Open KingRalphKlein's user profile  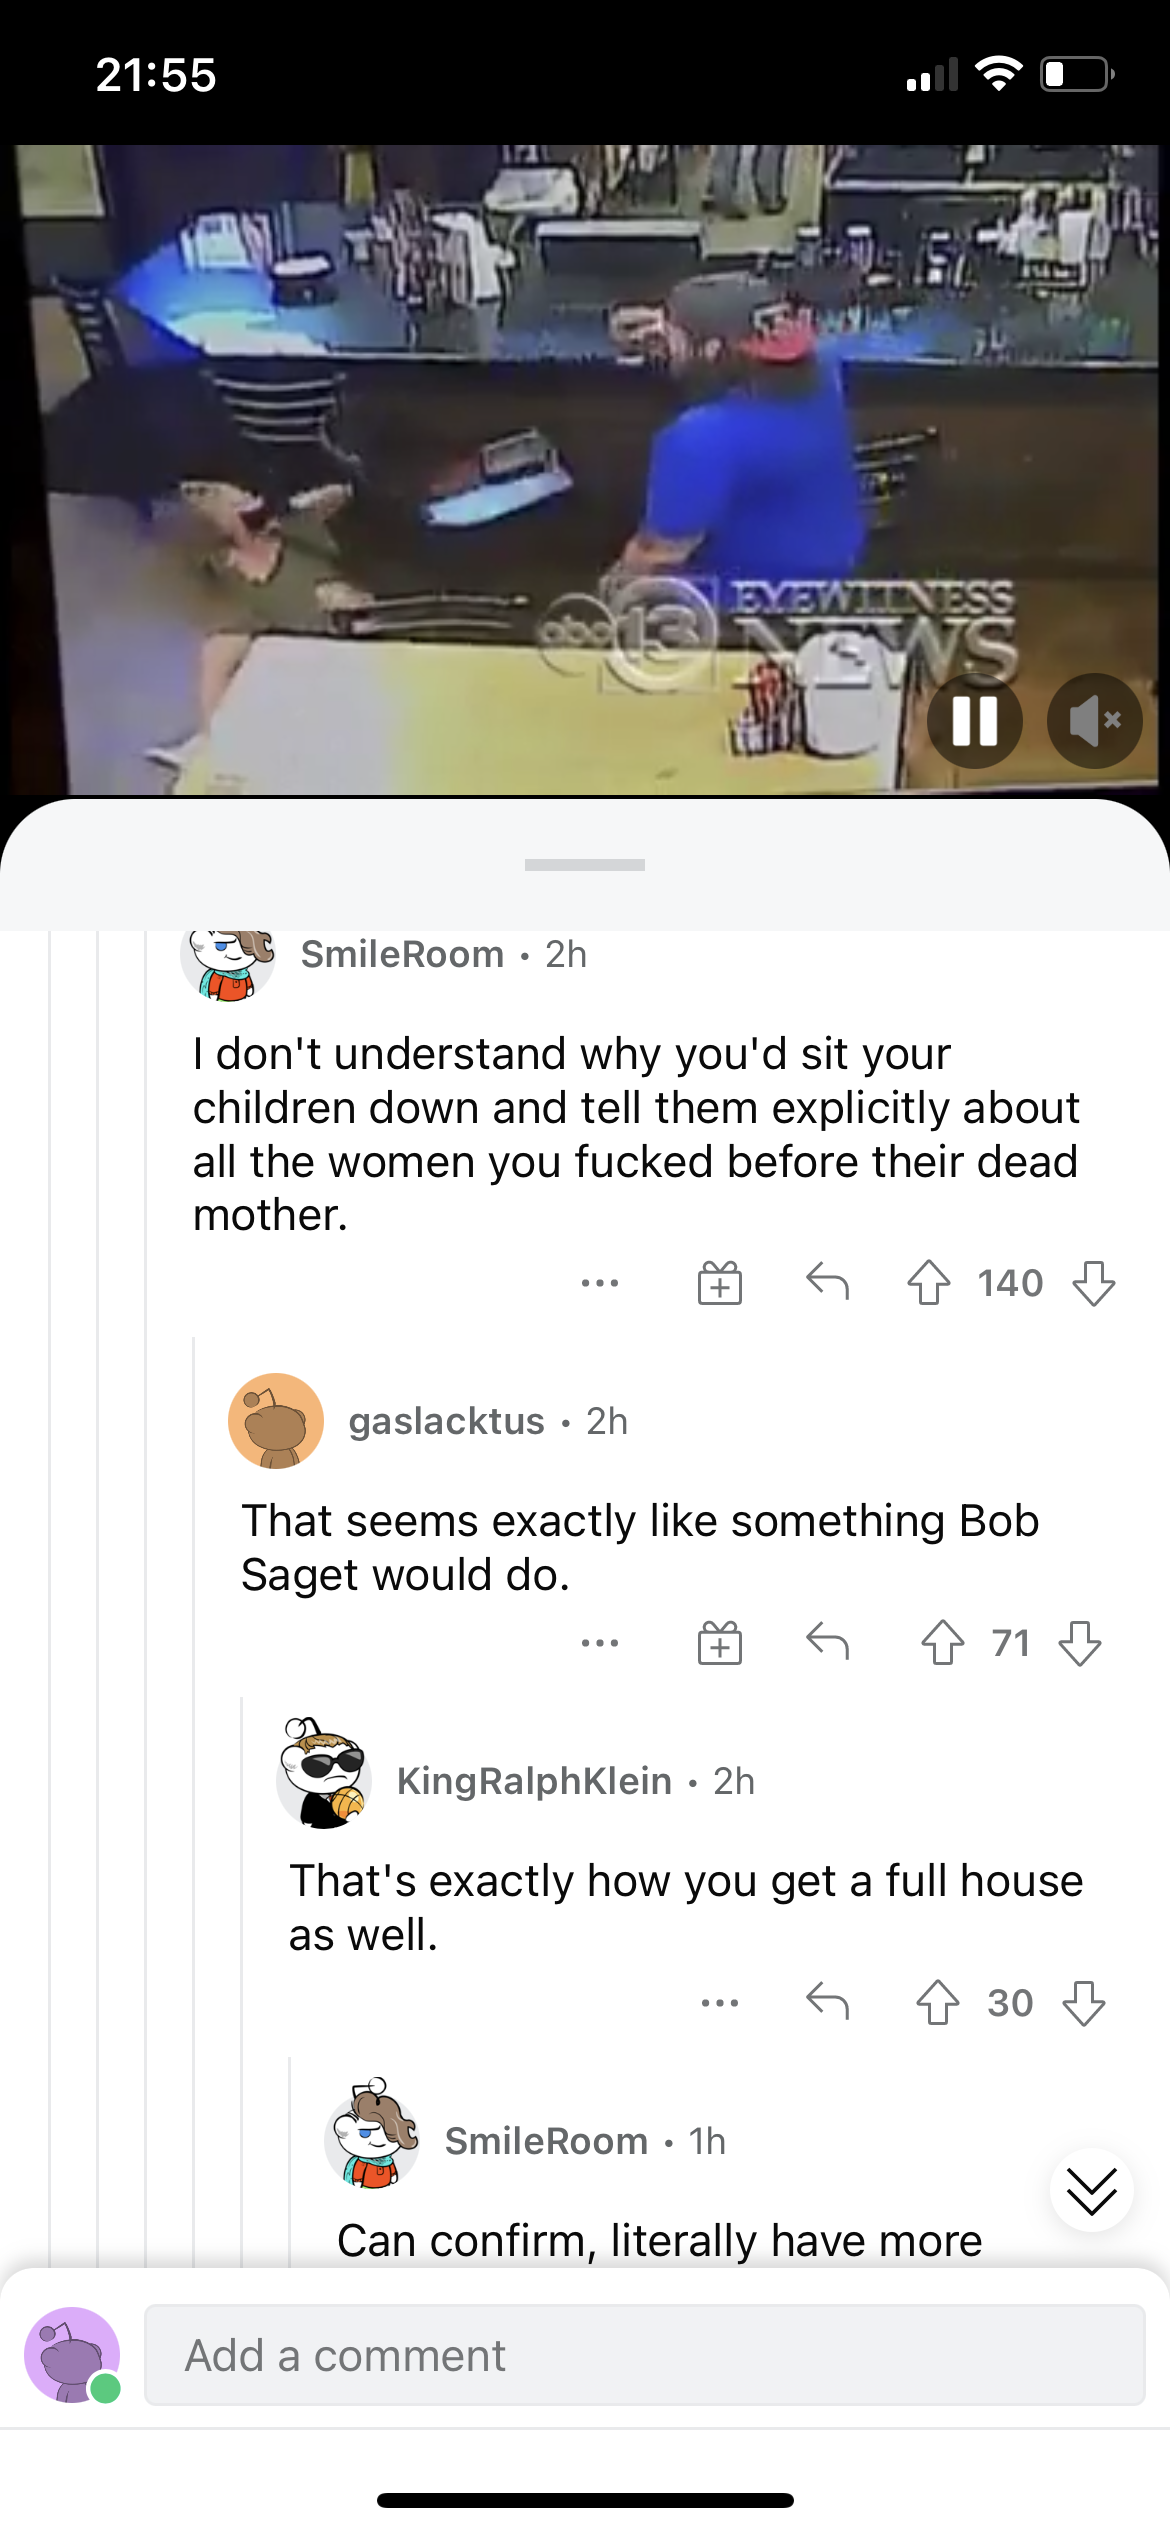(534, 1781)
